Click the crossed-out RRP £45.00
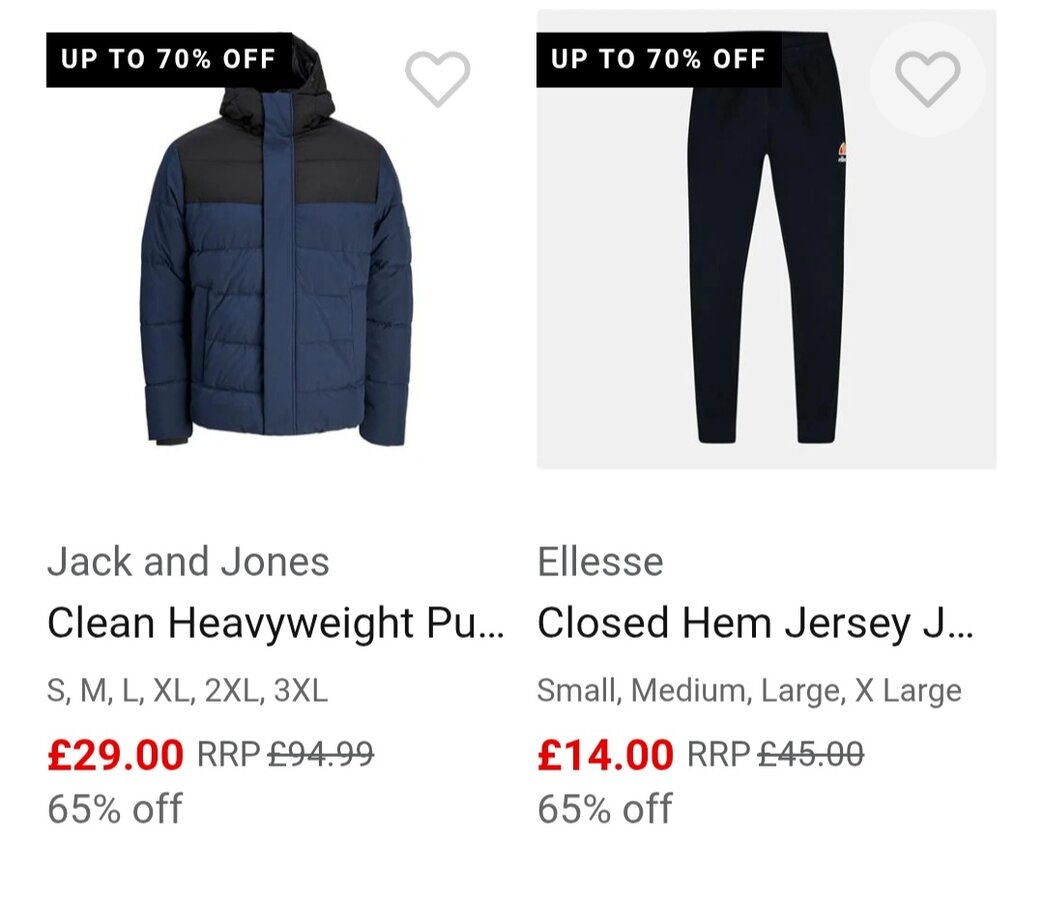Screen dimensions: 1044x900 pyautogui.click(x=810, y=754)
